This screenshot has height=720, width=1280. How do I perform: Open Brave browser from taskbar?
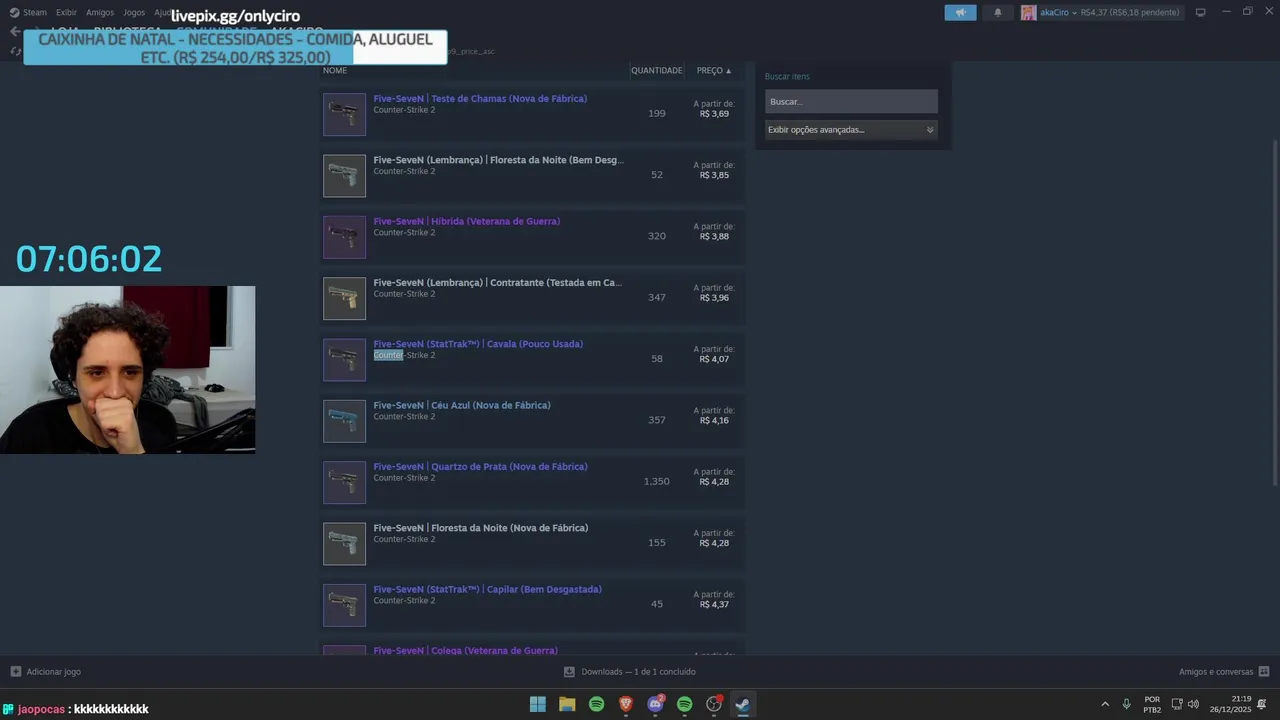[x=626, y=704]
